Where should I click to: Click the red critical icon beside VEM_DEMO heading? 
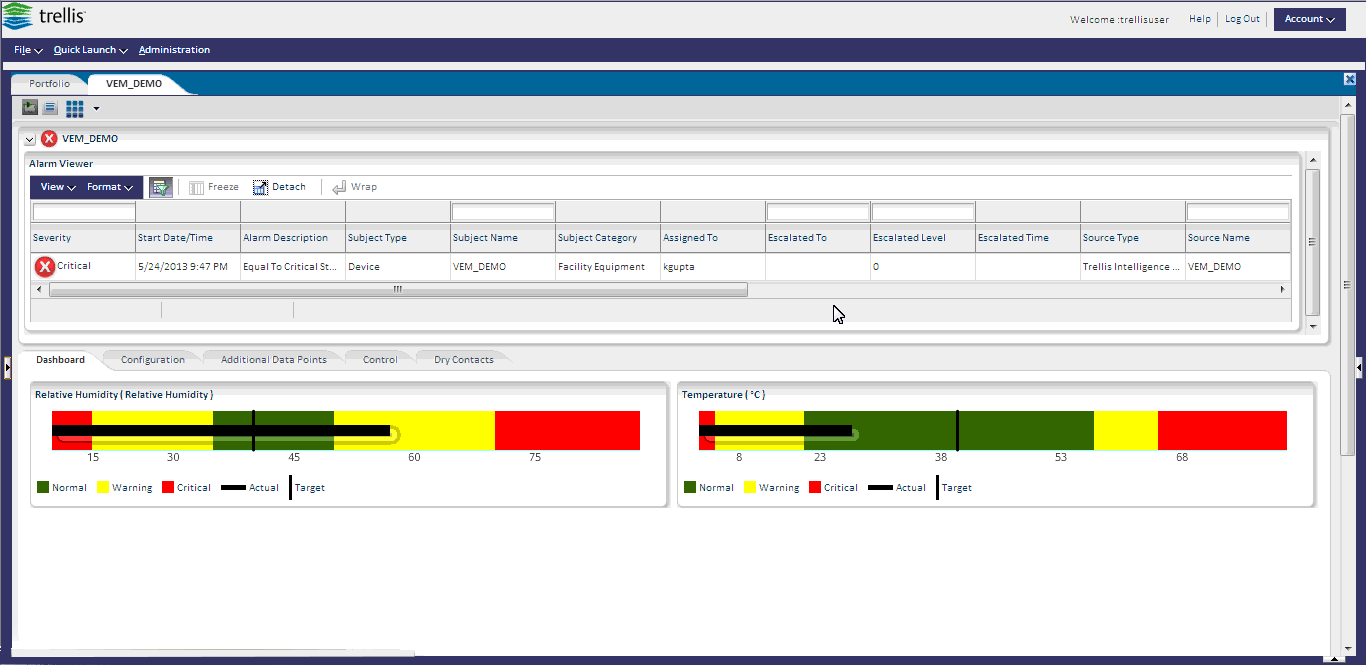coord(49,139)
